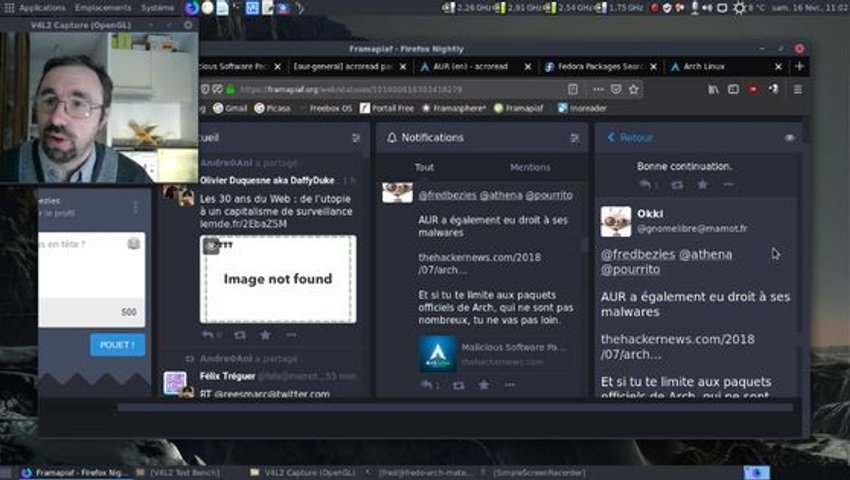The width and height of the screenshot is (850, 480).
Task: Favourite the 'Bonne continuation.' toot
Action: (x=703, y=185)
